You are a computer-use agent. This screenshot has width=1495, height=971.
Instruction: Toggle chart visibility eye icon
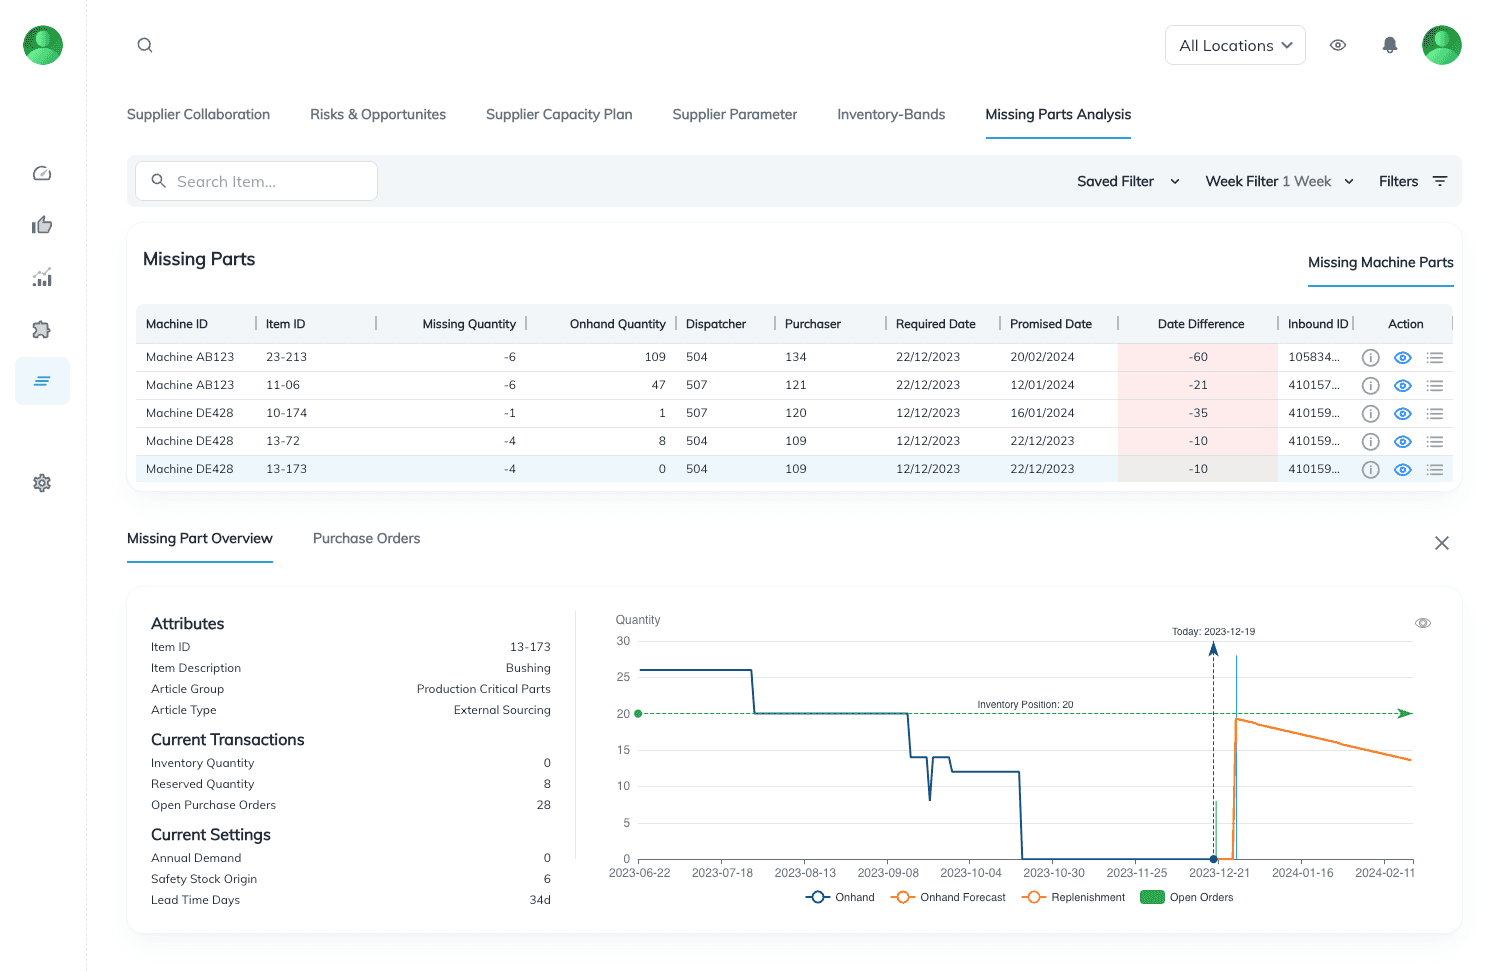click(x=1422, y=623)
